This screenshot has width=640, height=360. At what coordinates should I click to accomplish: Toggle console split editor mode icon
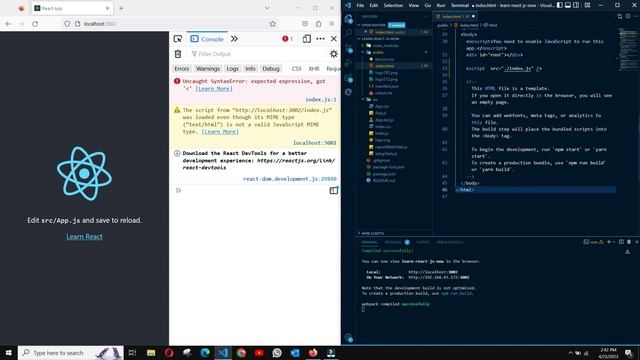[x=334, y=190]
